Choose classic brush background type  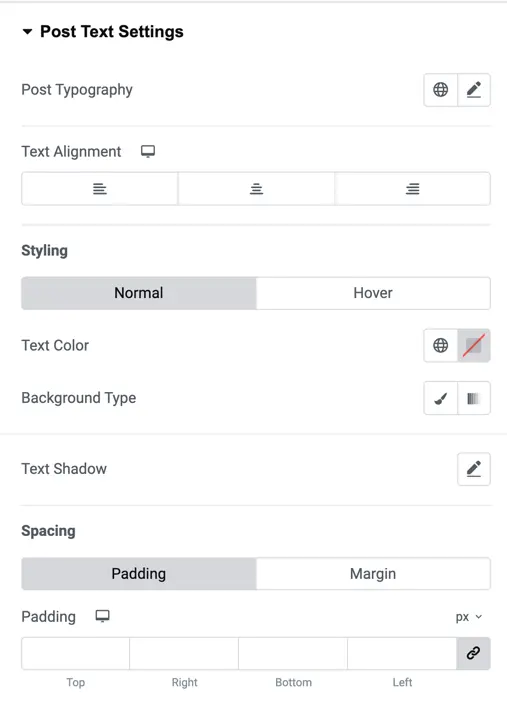441,398
